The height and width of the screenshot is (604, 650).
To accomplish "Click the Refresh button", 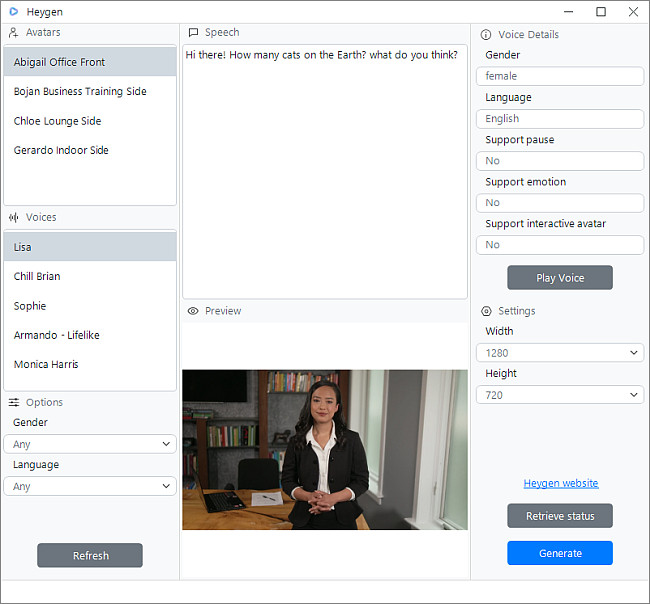I will [x=90, y=555].
